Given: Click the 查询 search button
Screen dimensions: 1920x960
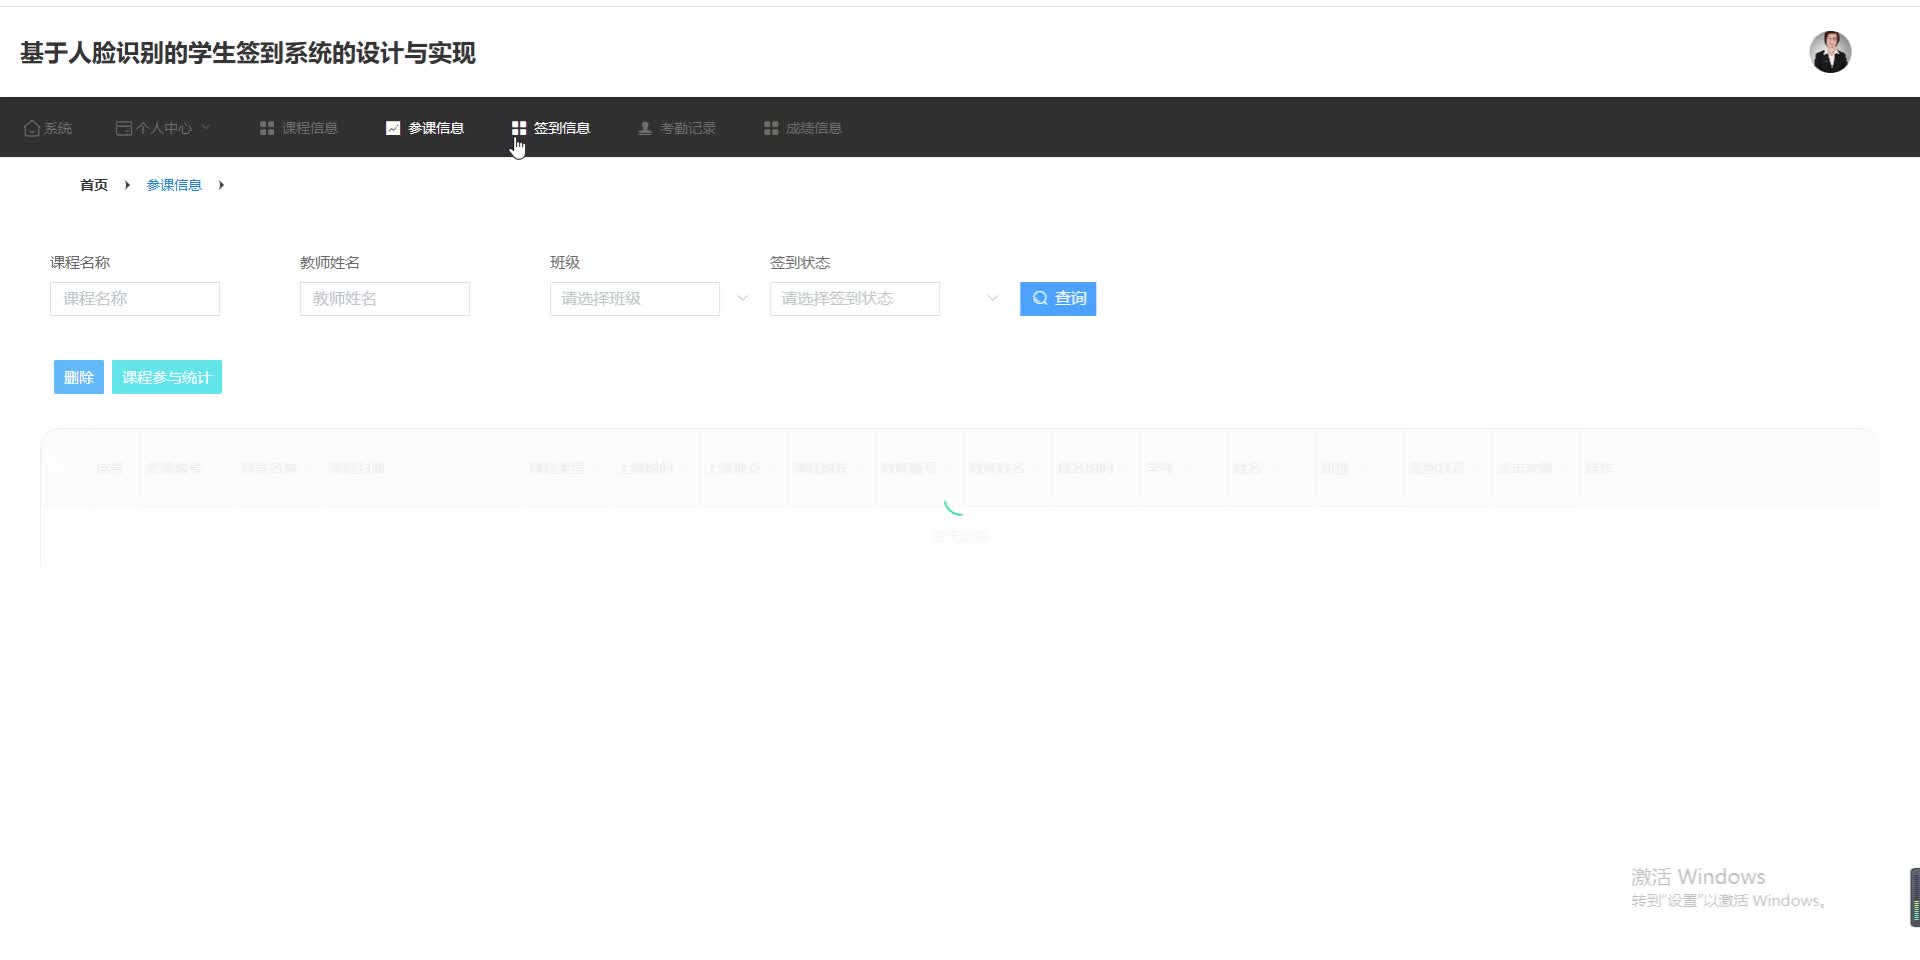Looking at the screenshot, I should (1058, 299).
